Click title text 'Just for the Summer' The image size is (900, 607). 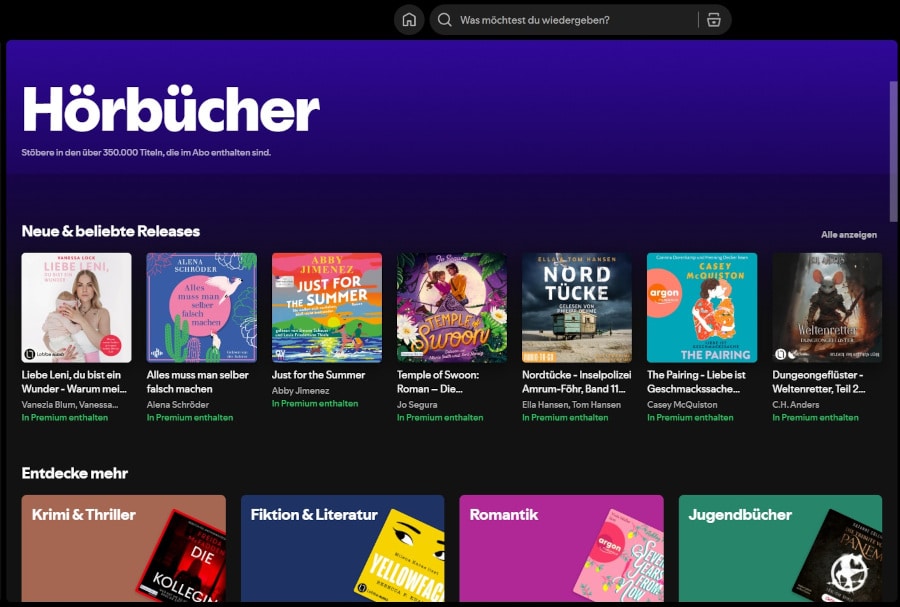point(318,375)
